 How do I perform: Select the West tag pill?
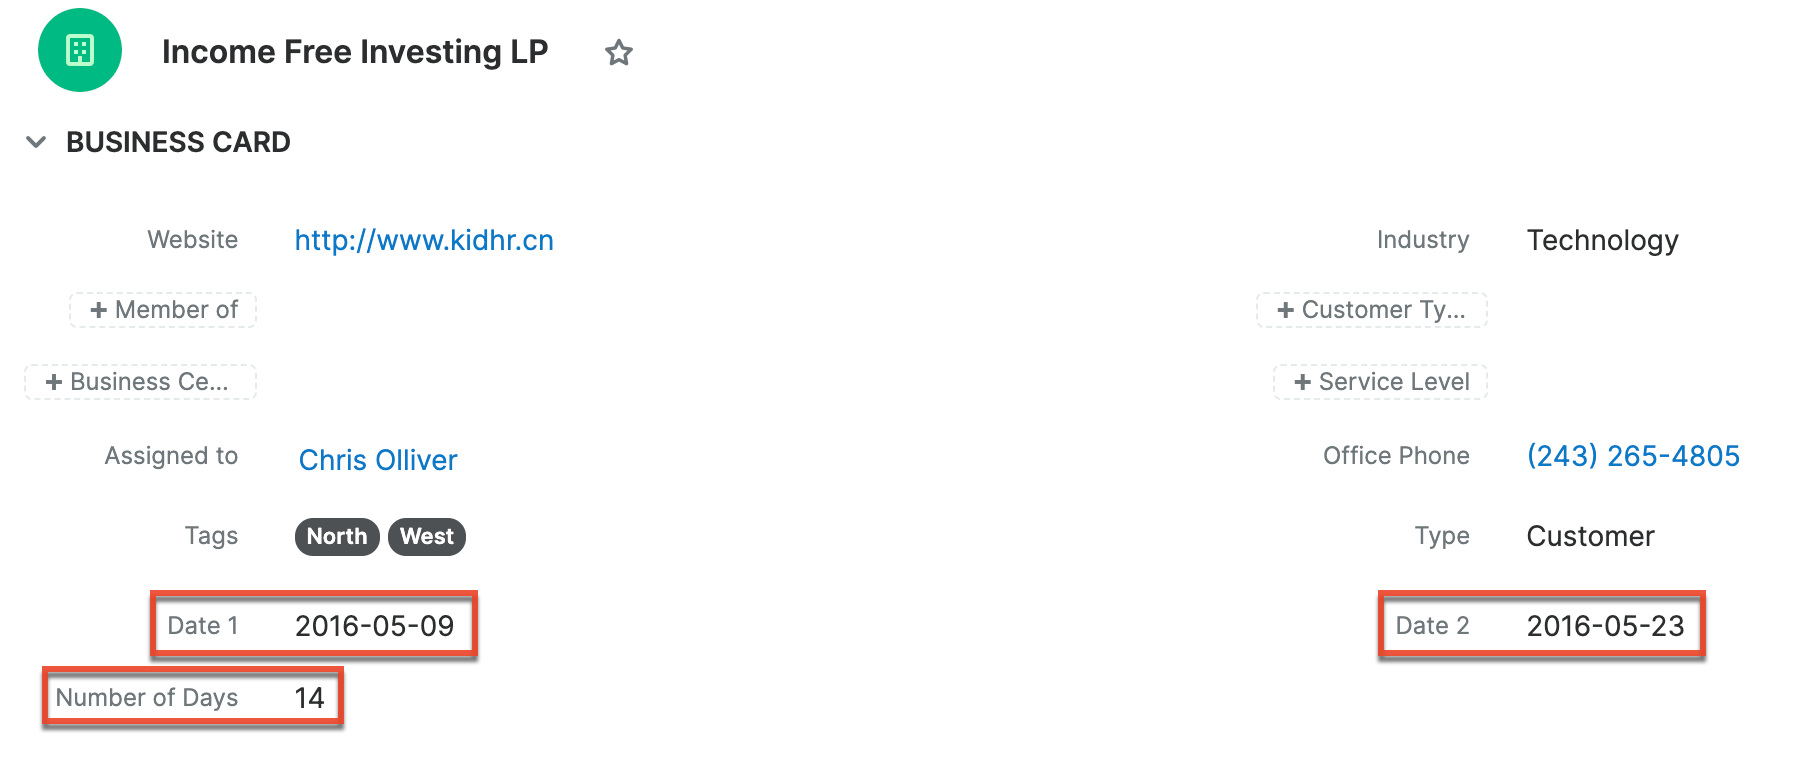[427, 537]
